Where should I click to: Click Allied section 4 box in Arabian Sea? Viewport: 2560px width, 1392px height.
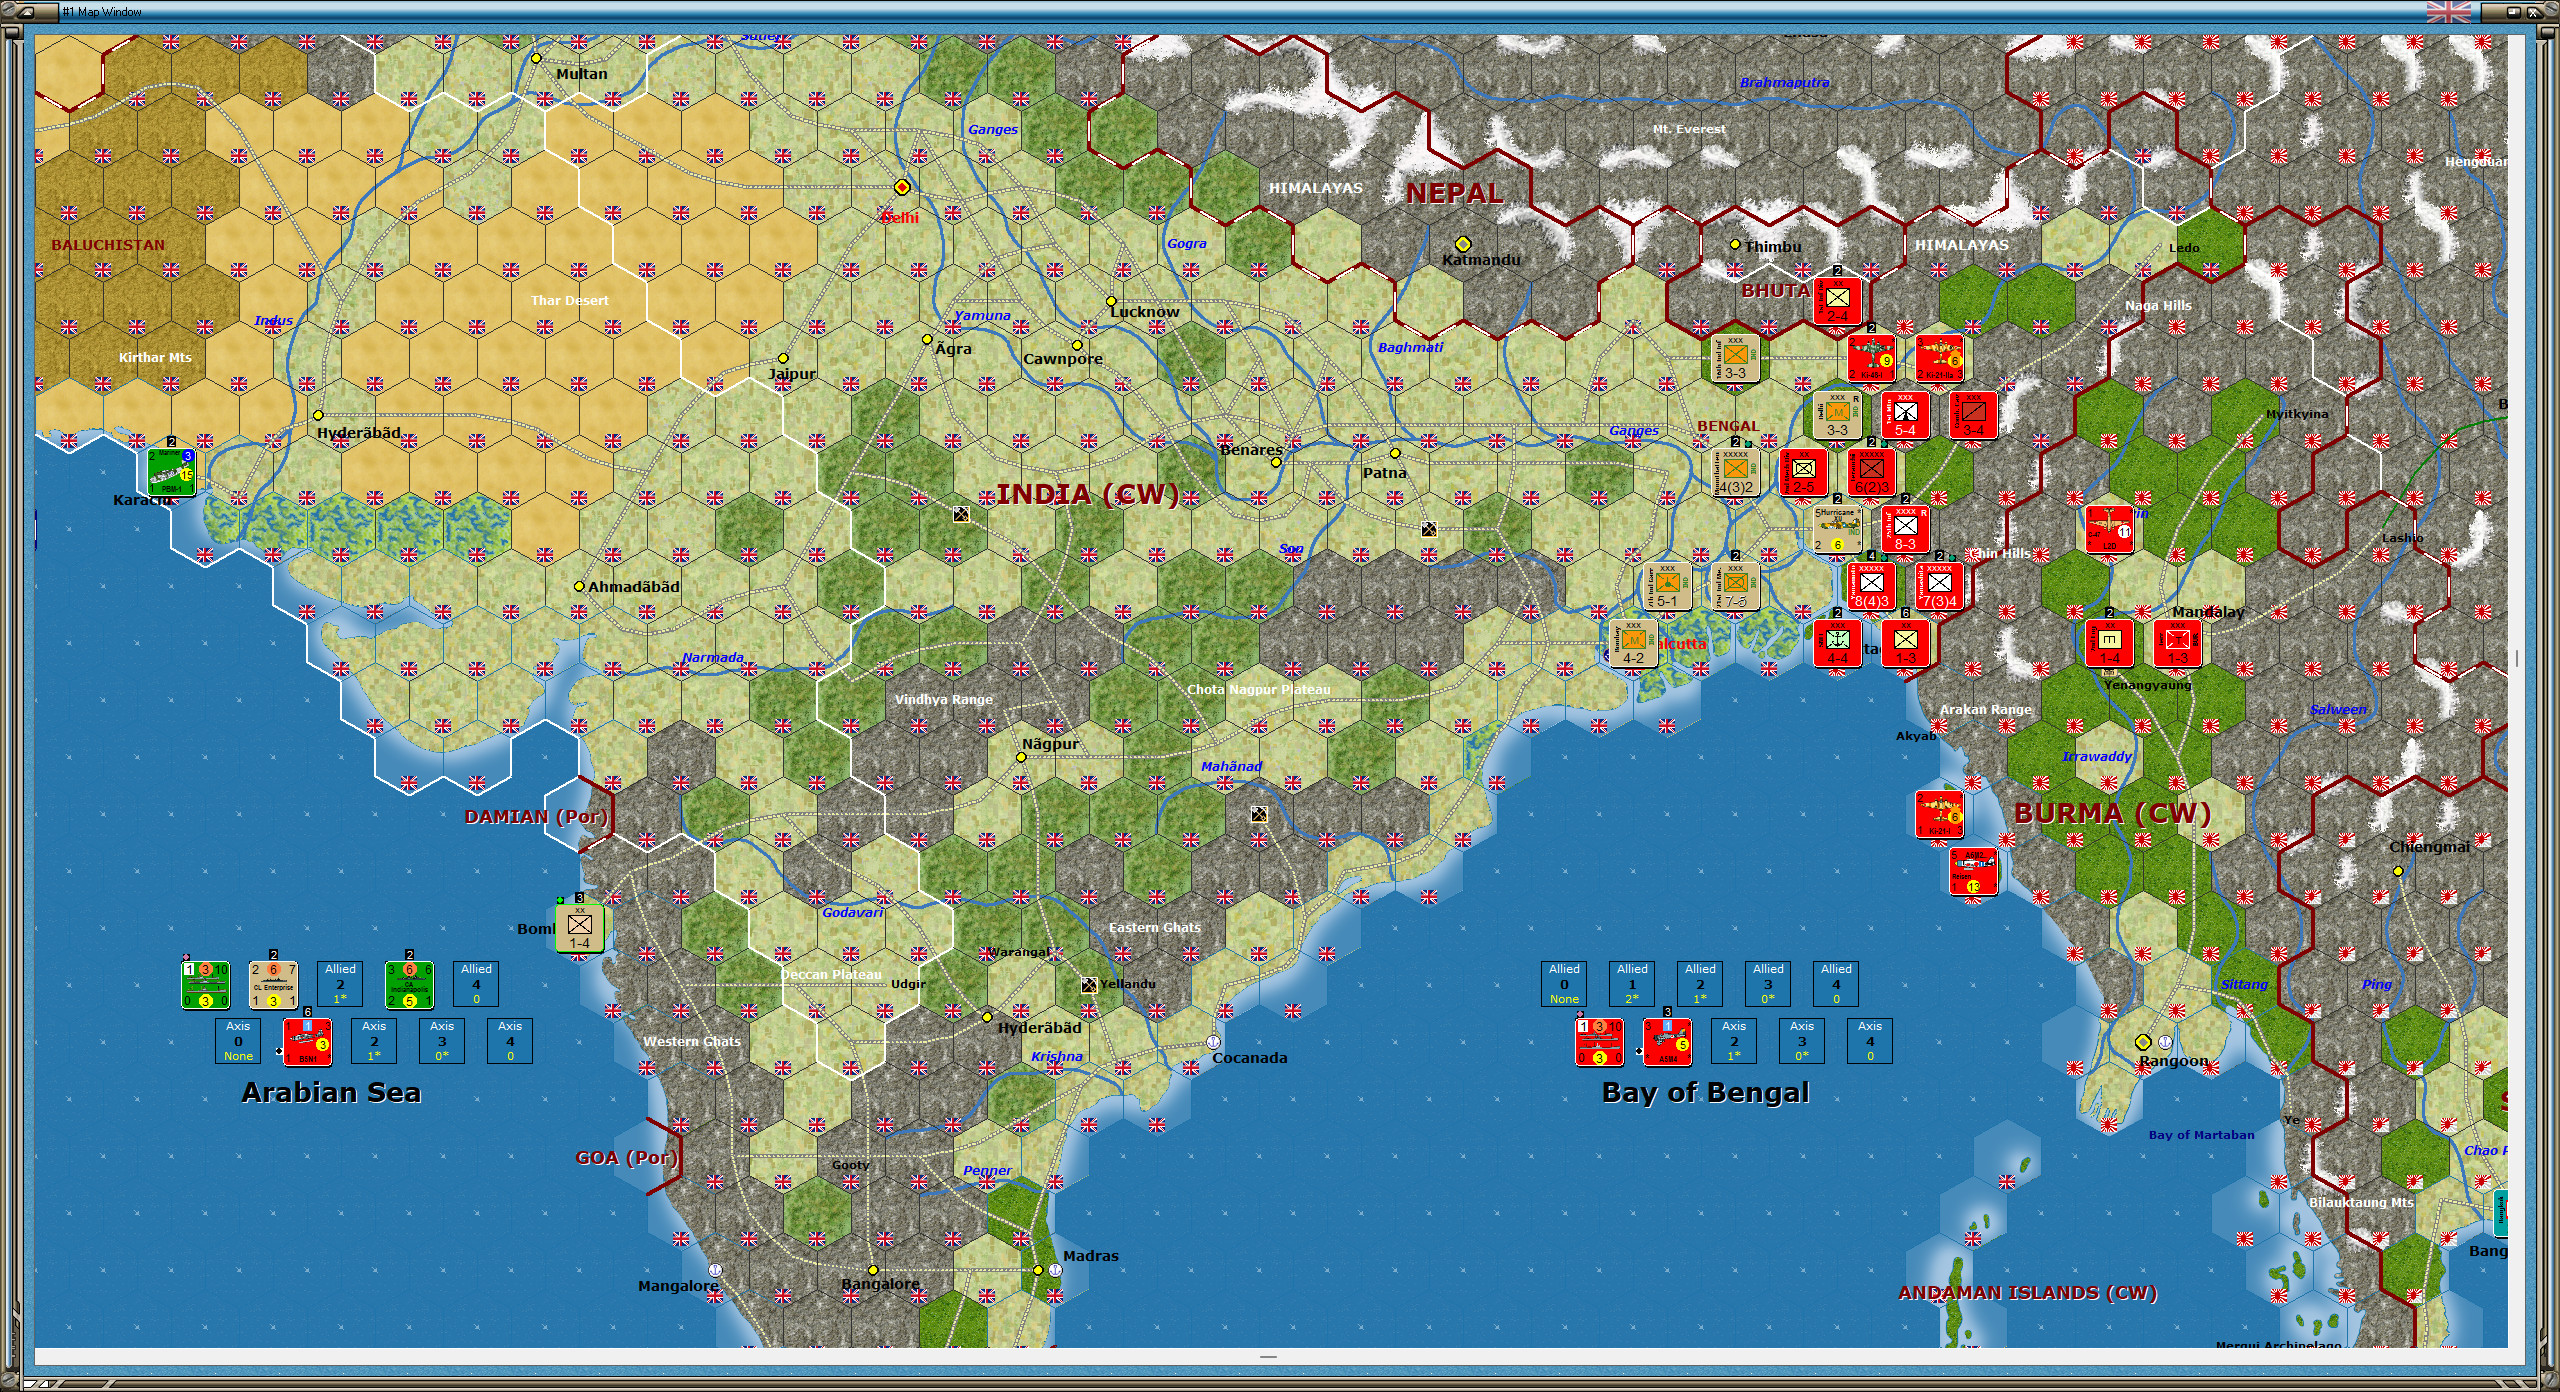(x=476, y=984)
